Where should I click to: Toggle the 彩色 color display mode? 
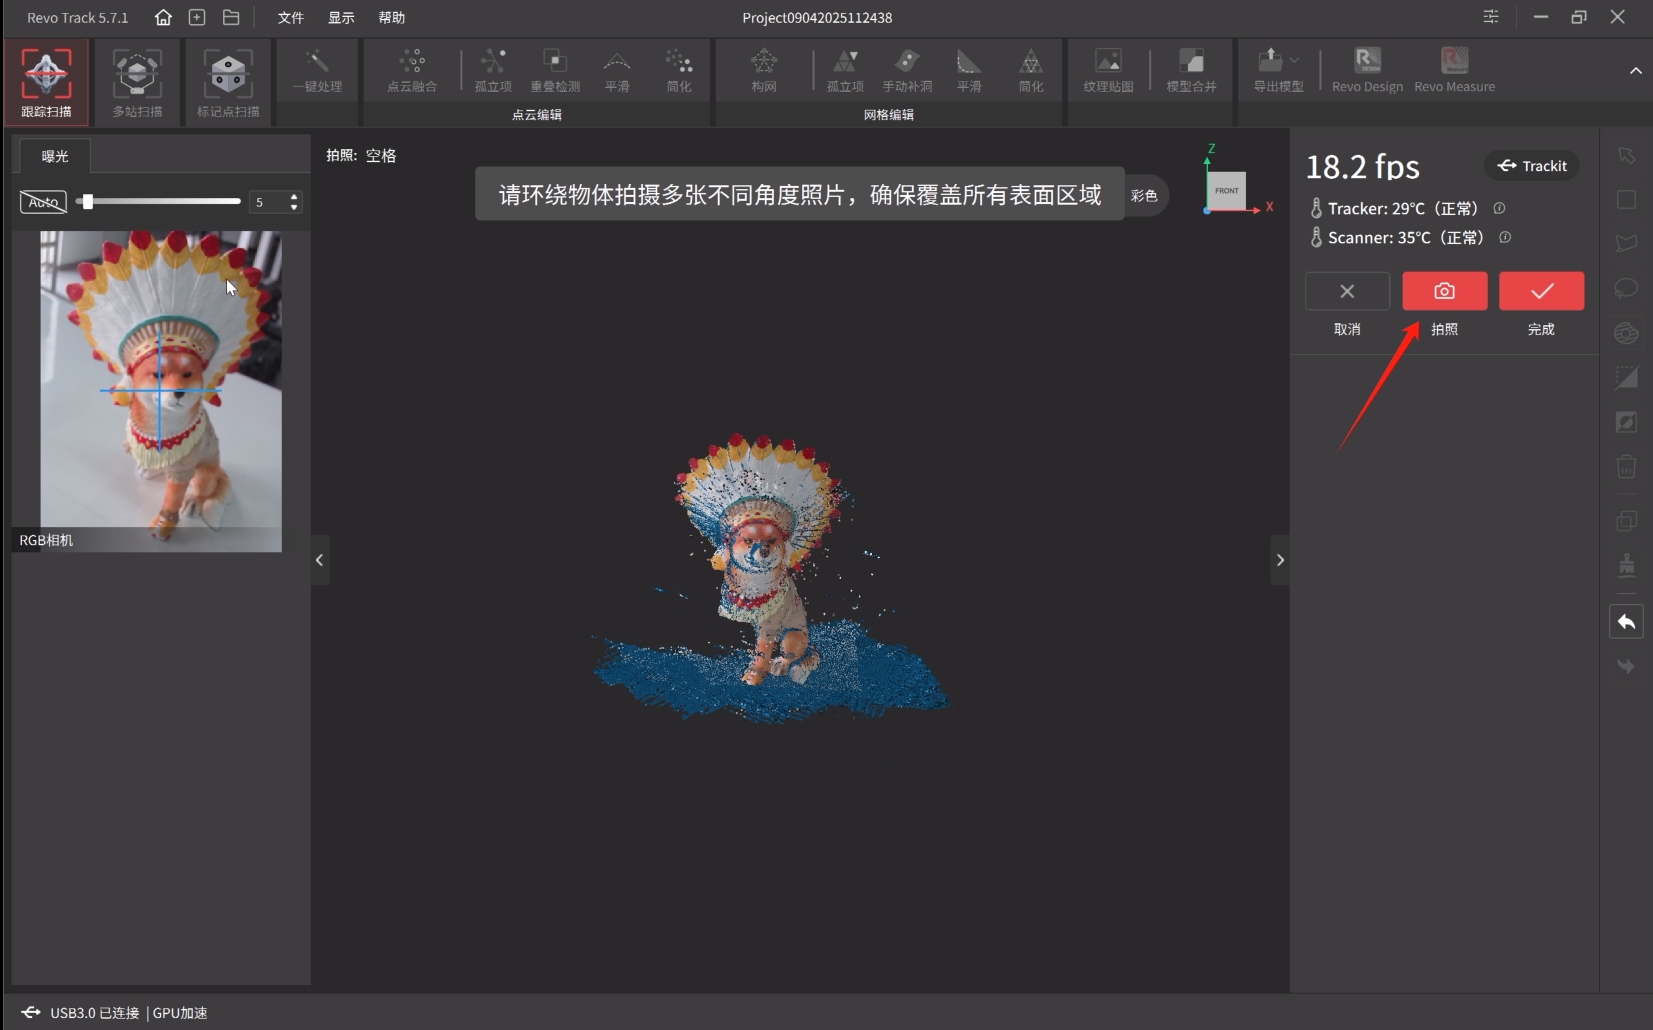1144,195
